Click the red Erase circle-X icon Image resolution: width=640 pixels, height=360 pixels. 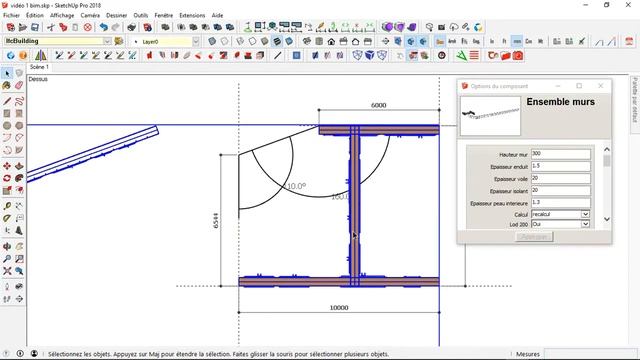click(x=87, y=27)
